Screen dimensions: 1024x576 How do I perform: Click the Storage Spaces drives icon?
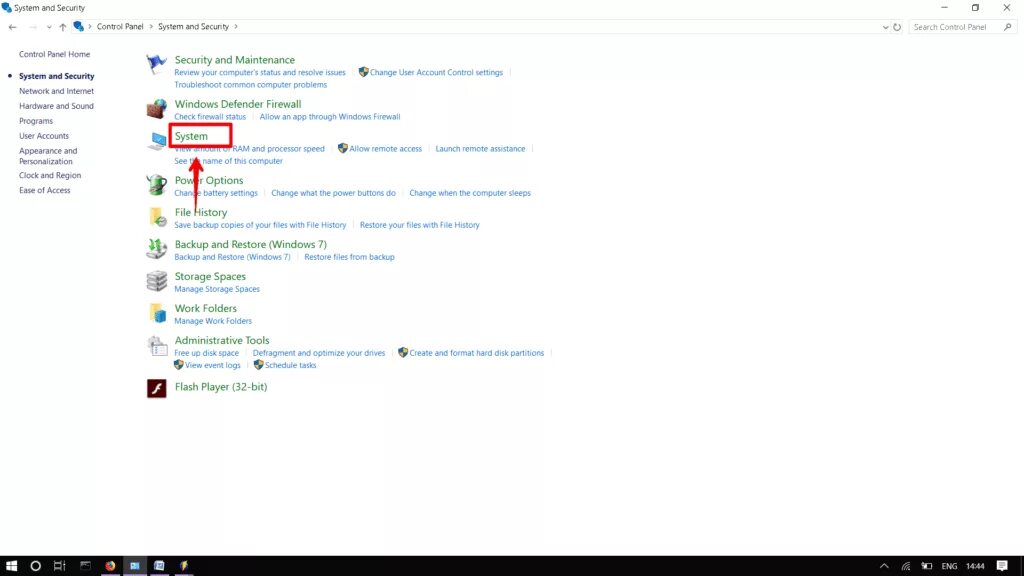click(x=156, y=281)
